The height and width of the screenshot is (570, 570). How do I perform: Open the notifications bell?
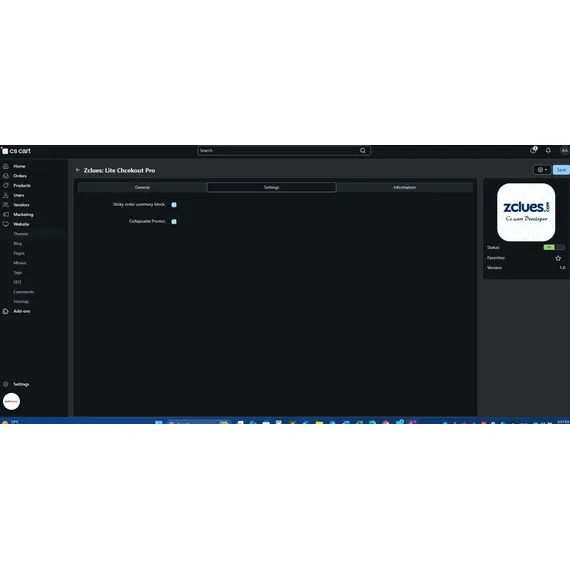tap(548, 150)
